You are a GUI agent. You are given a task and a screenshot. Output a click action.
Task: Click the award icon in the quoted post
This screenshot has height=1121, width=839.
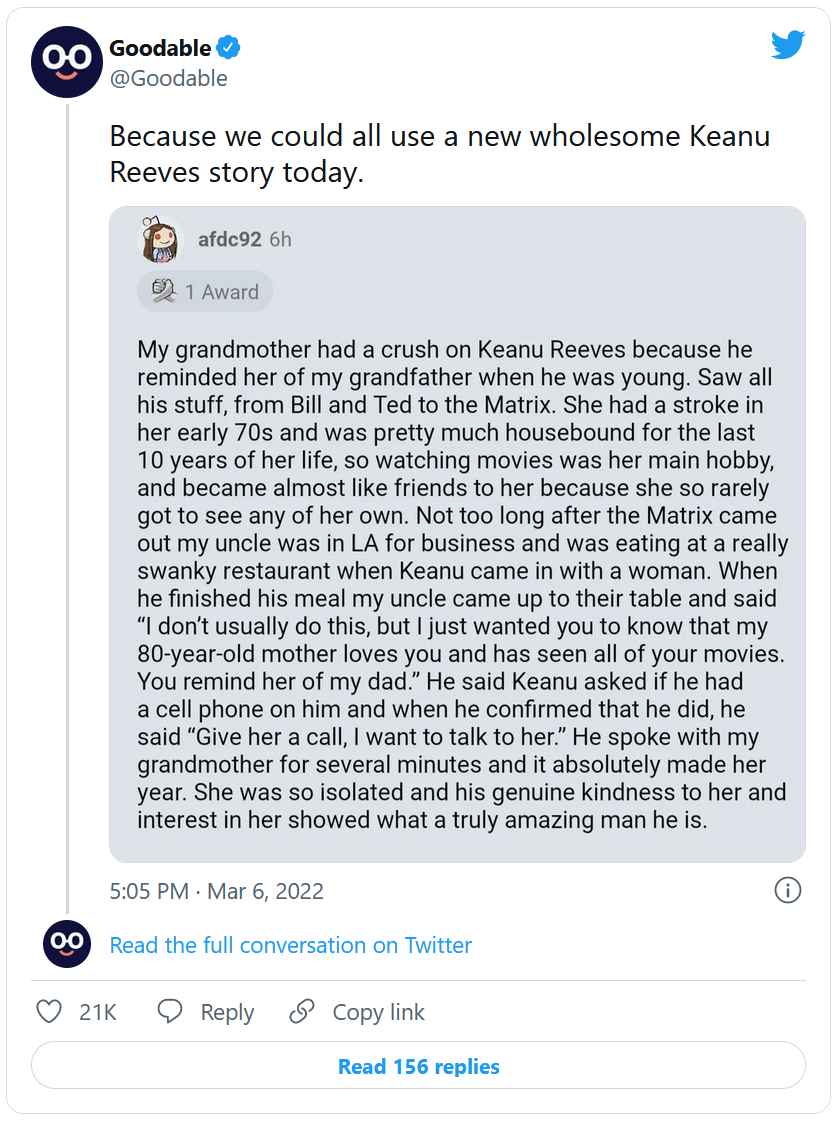point(164,292)
